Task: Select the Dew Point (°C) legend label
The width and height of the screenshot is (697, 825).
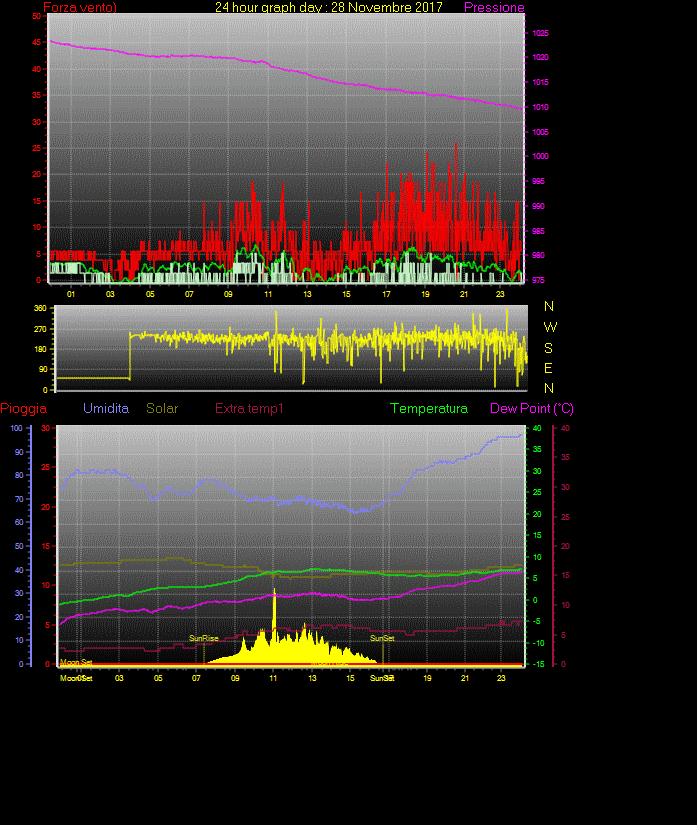Action: pos(532,409)
